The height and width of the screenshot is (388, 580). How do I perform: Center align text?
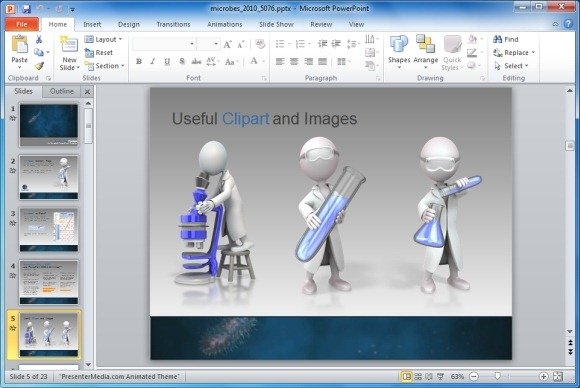click(x=294, y=62)
